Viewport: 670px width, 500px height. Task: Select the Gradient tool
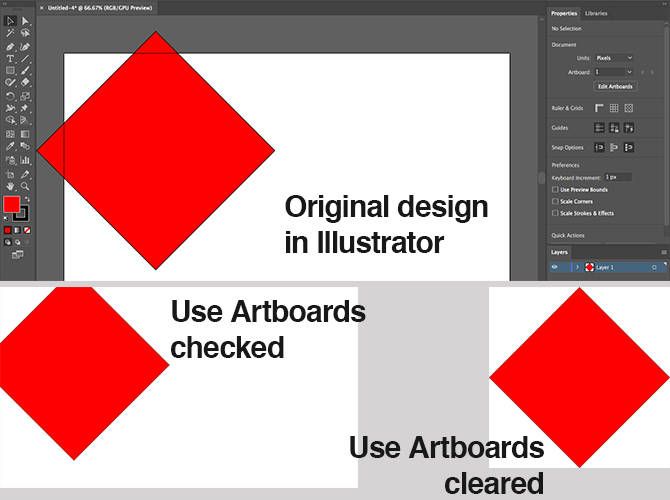coord(25,134)
